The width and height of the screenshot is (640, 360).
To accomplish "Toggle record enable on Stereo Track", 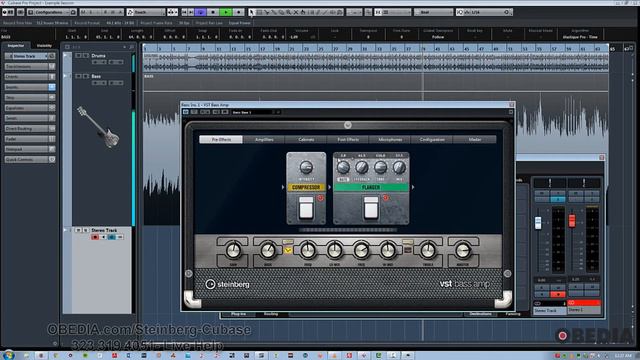I will click(95, 237).
